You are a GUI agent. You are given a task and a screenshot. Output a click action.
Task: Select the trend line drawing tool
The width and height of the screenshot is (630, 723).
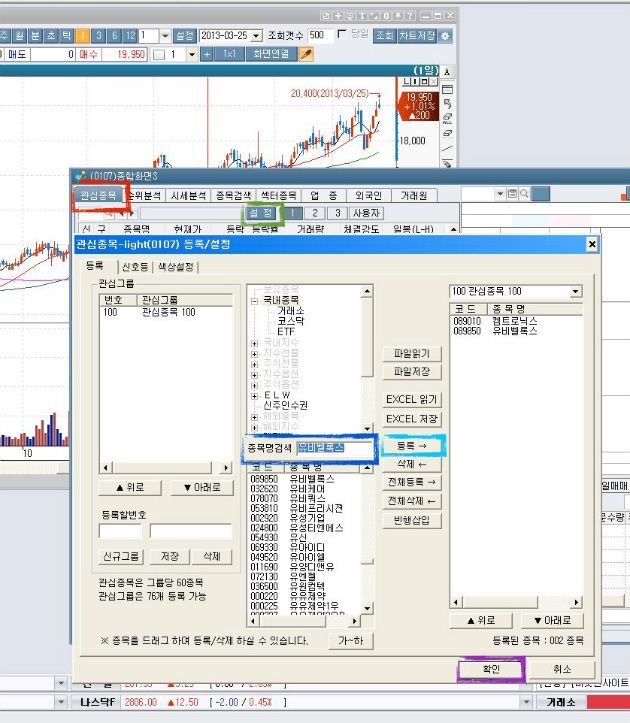pyautogui.click(x=447, y=148)
